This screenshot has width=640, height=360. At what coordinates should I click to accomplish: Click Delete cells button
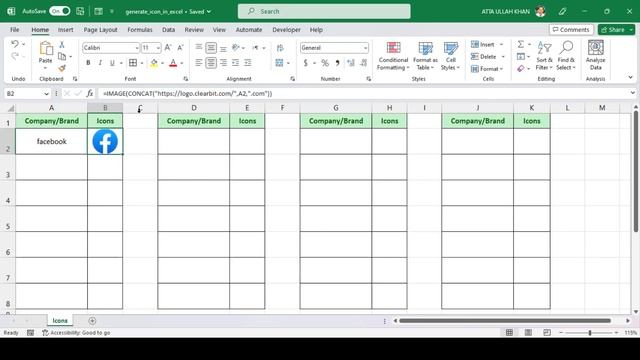tap(484, 56)
